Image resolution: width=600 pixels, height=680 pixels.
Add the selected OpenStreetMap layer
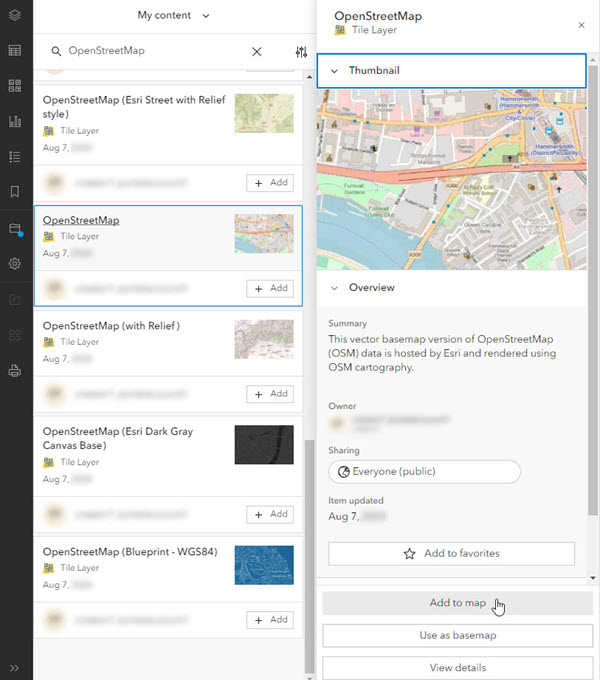click(x=270, y=288)
